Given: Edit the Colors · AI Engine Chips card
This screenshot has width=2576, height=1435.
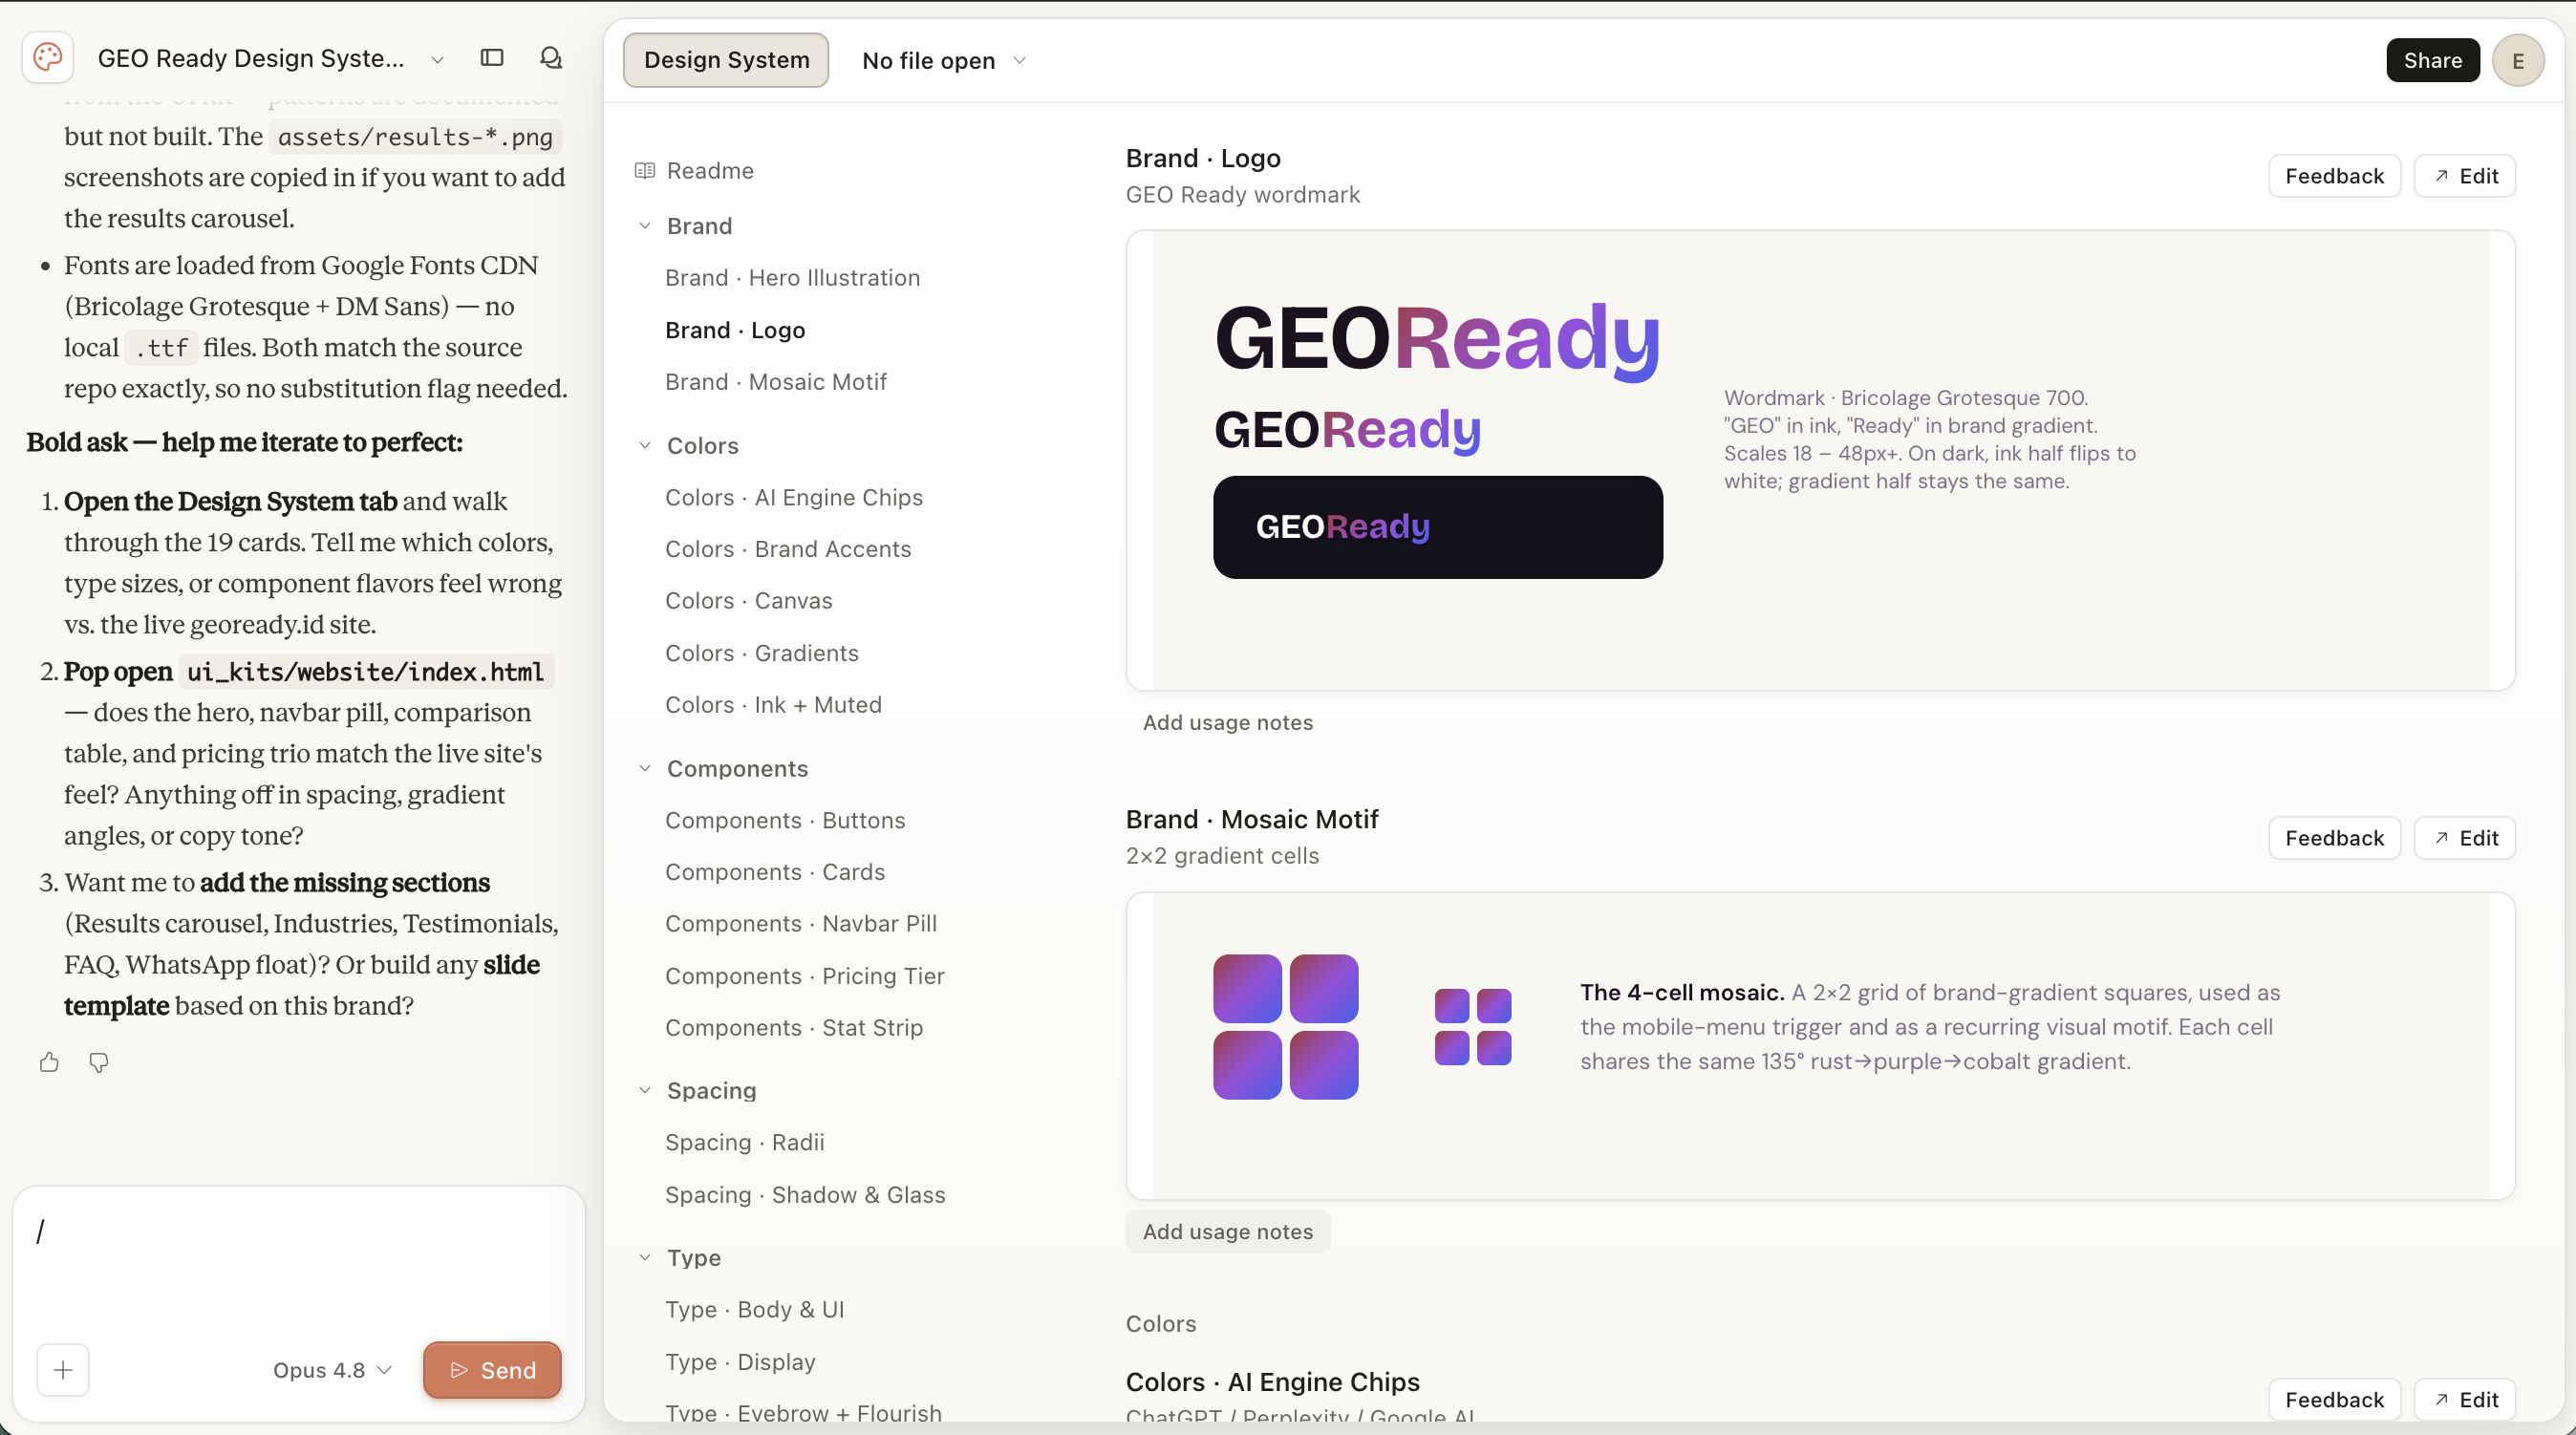Looking at the screenshot, I should pyautogui.click(x=2465, y=1400).
